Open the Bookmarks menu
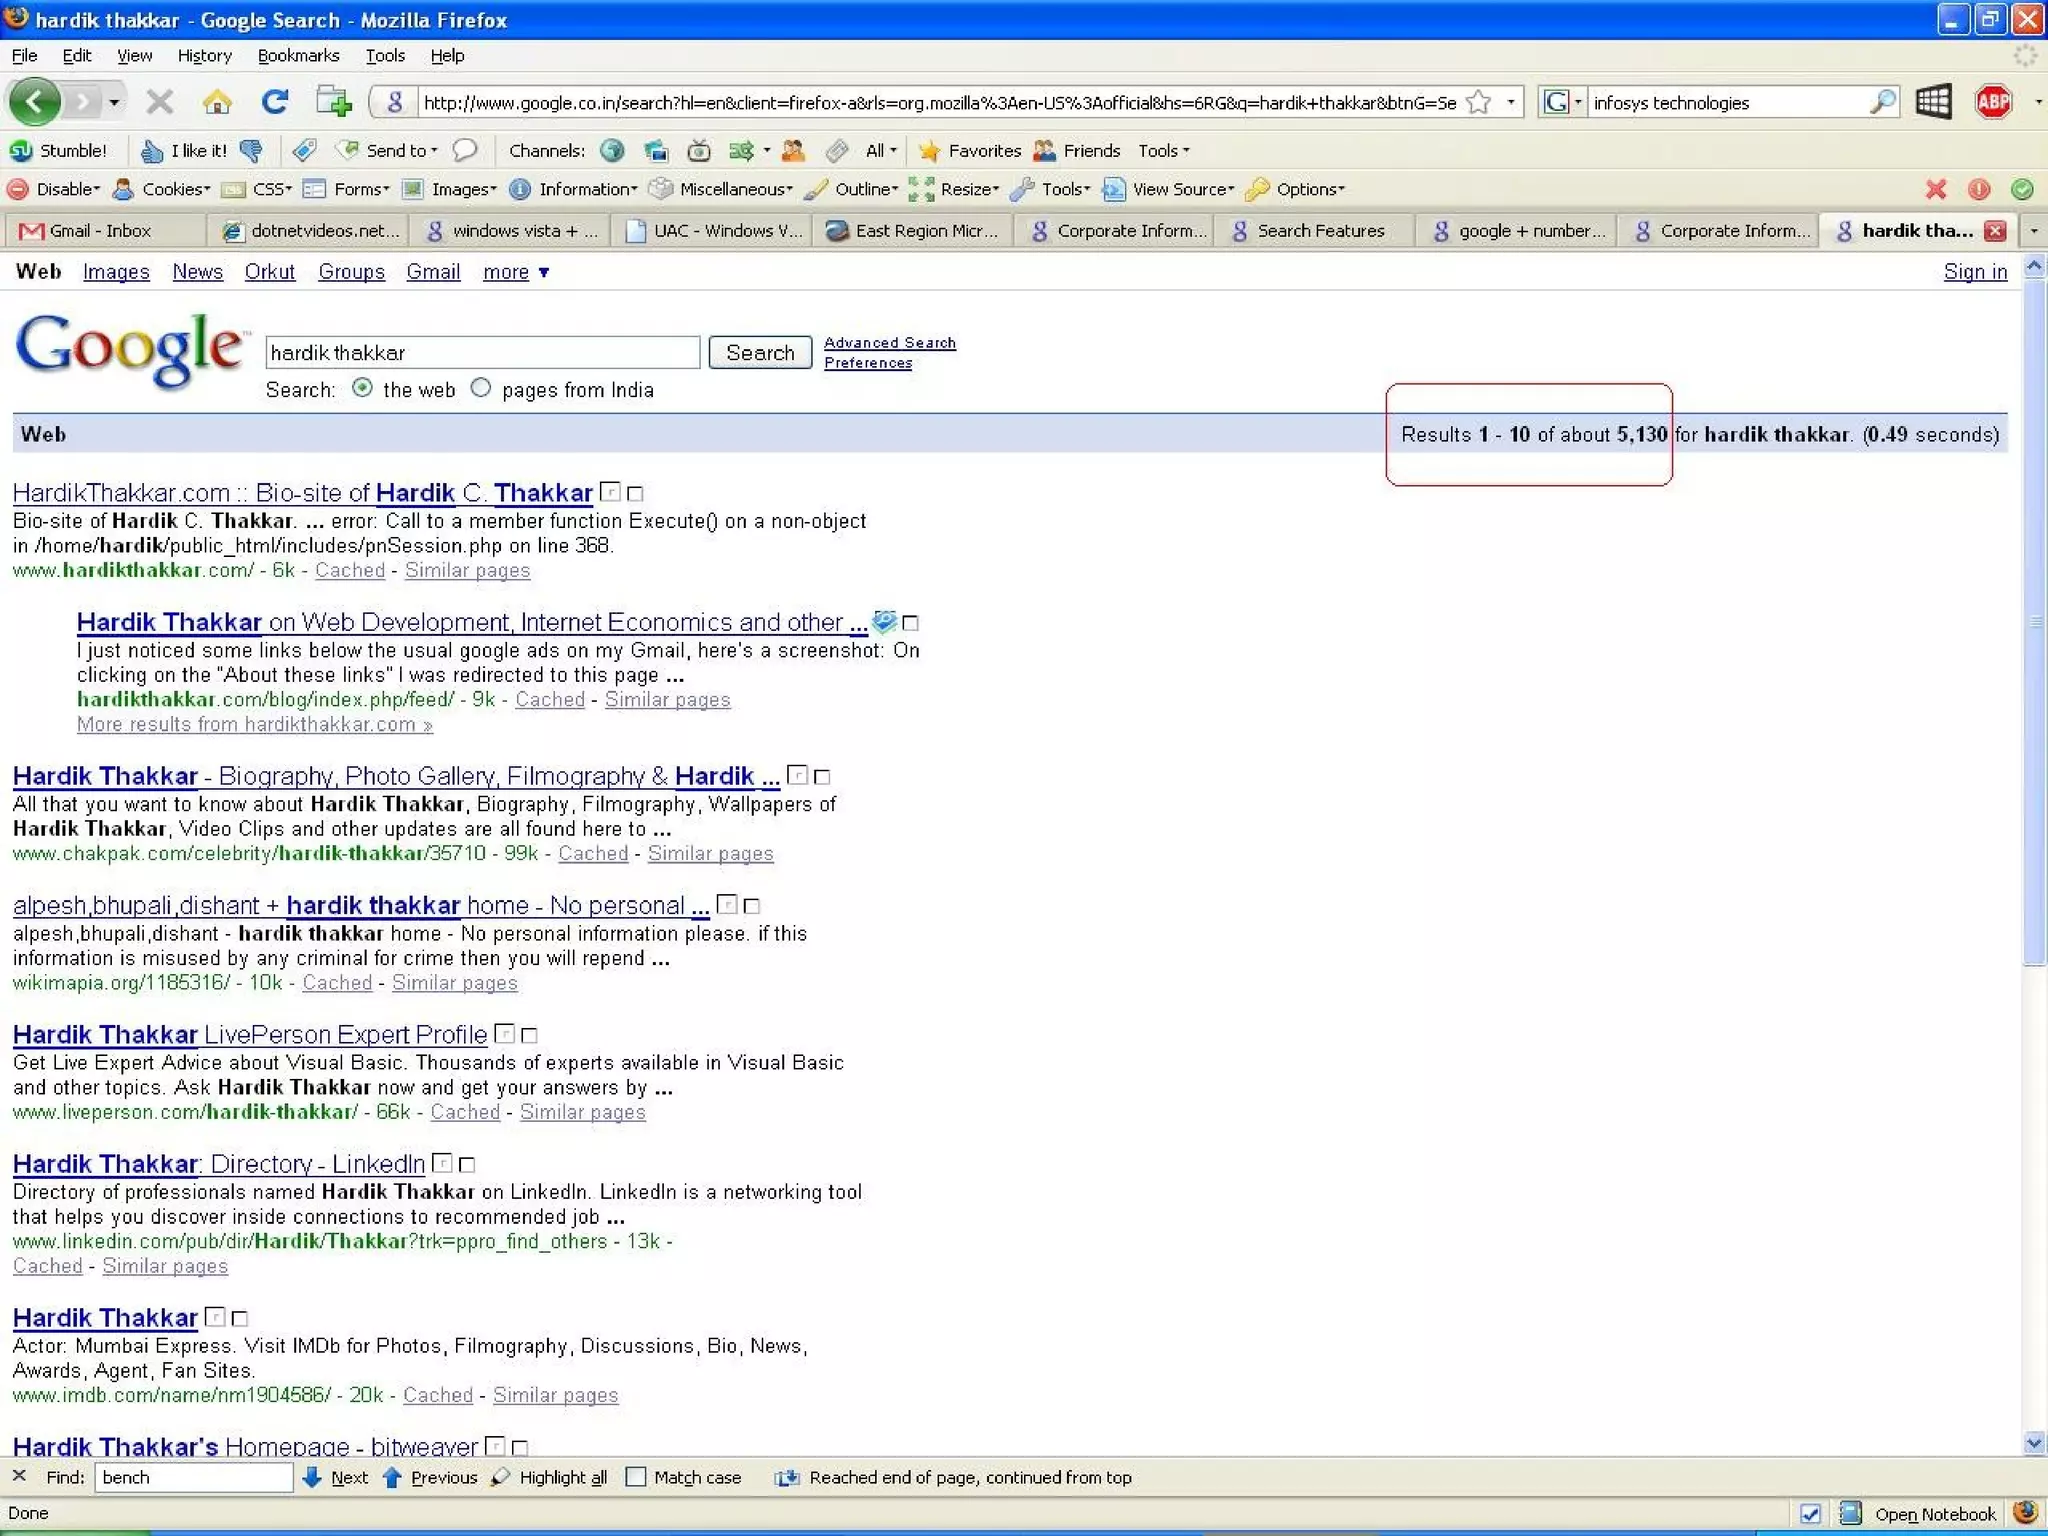The height and width of the screenshot is (1536, 2048). click(298, 56)
